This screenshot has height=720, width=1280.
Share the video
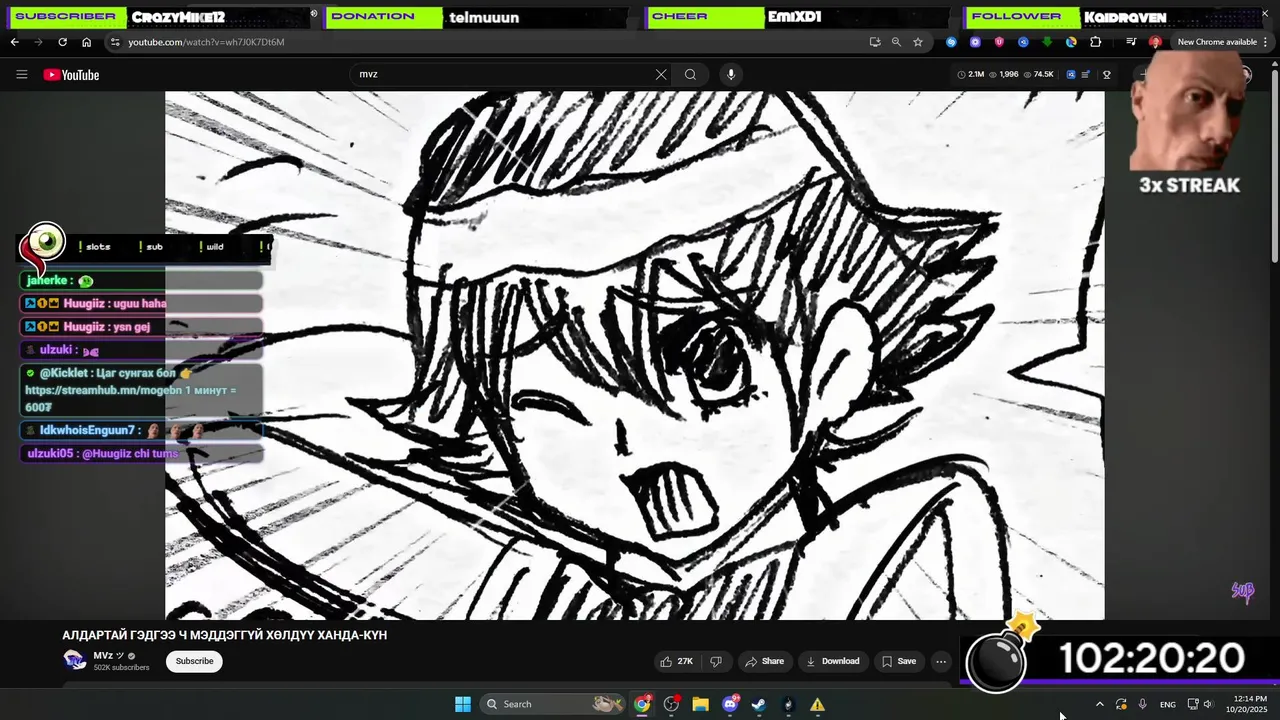[x=764, y=661]
